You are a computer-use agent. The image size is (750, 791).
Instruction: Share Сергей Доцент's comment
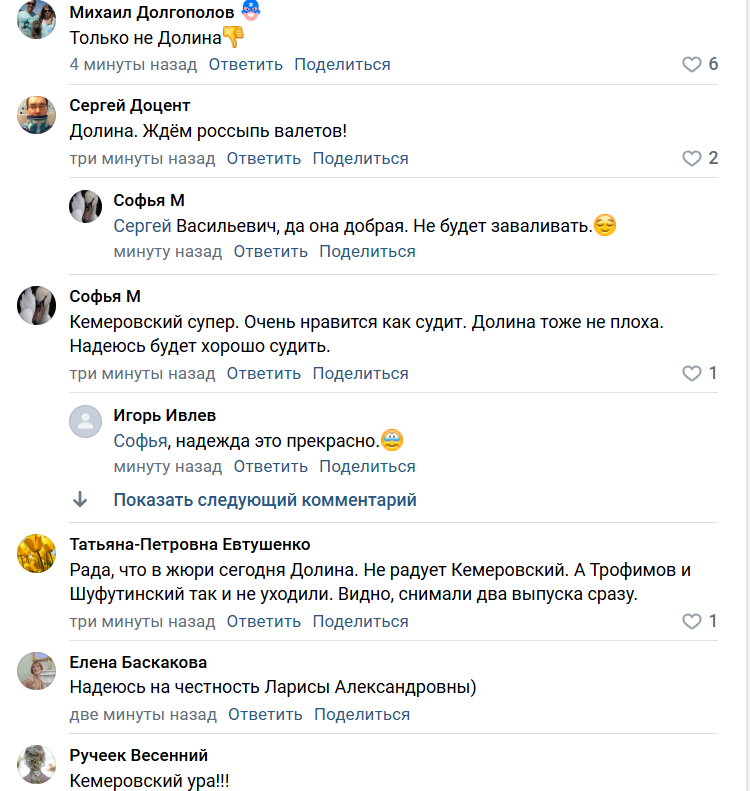(x=360, y=158)
